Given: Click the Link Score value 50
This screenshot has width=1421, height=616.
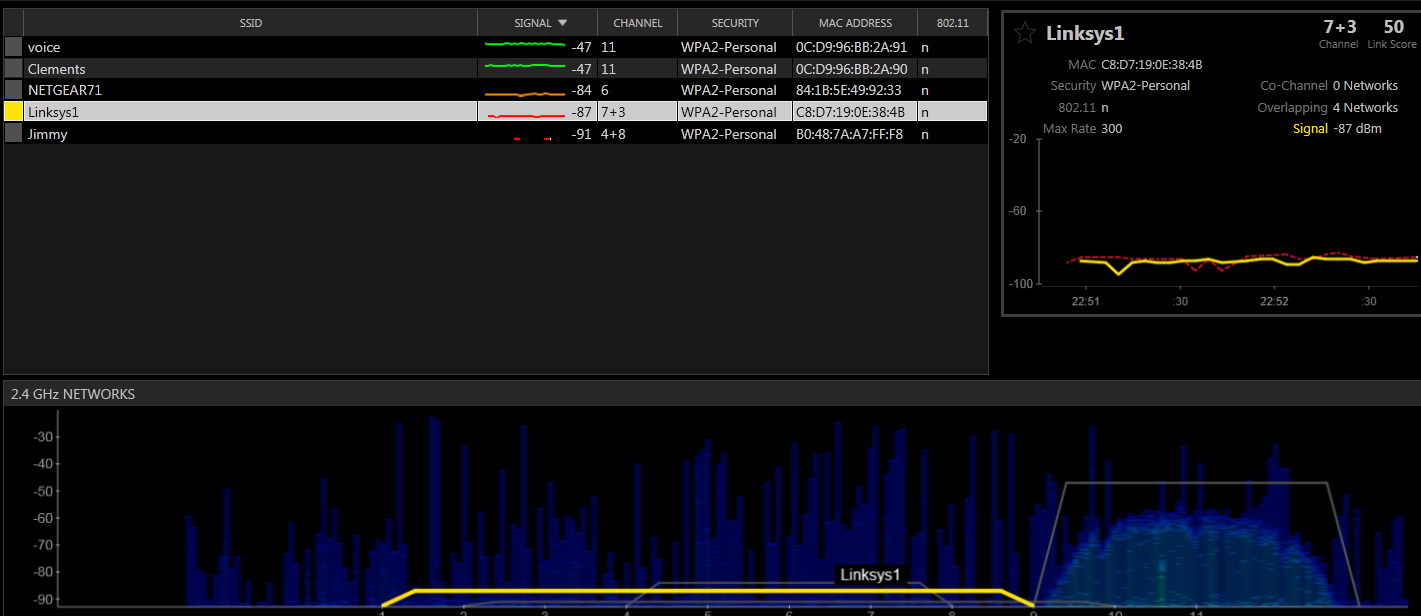Looking at the screenshot, I should click(x=1393, y=27).
